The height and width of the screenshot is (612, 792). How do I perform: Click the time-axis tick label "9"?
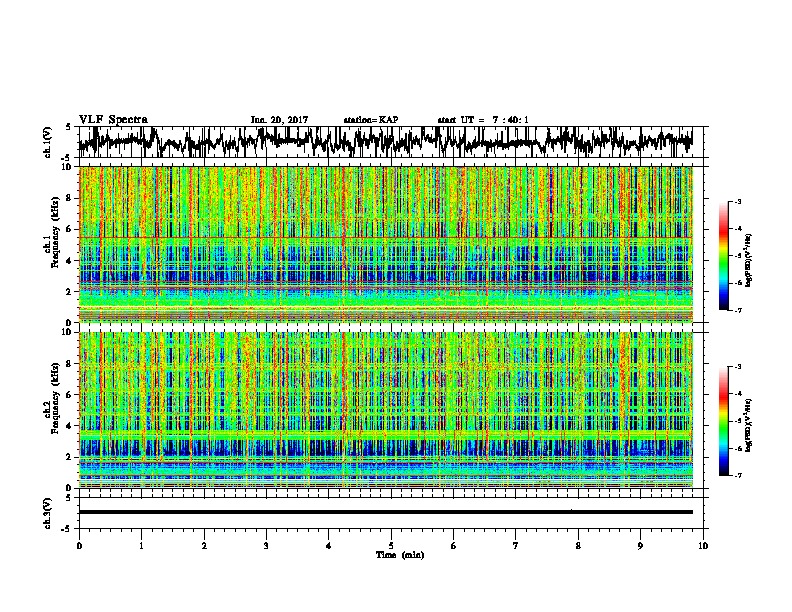640,546
